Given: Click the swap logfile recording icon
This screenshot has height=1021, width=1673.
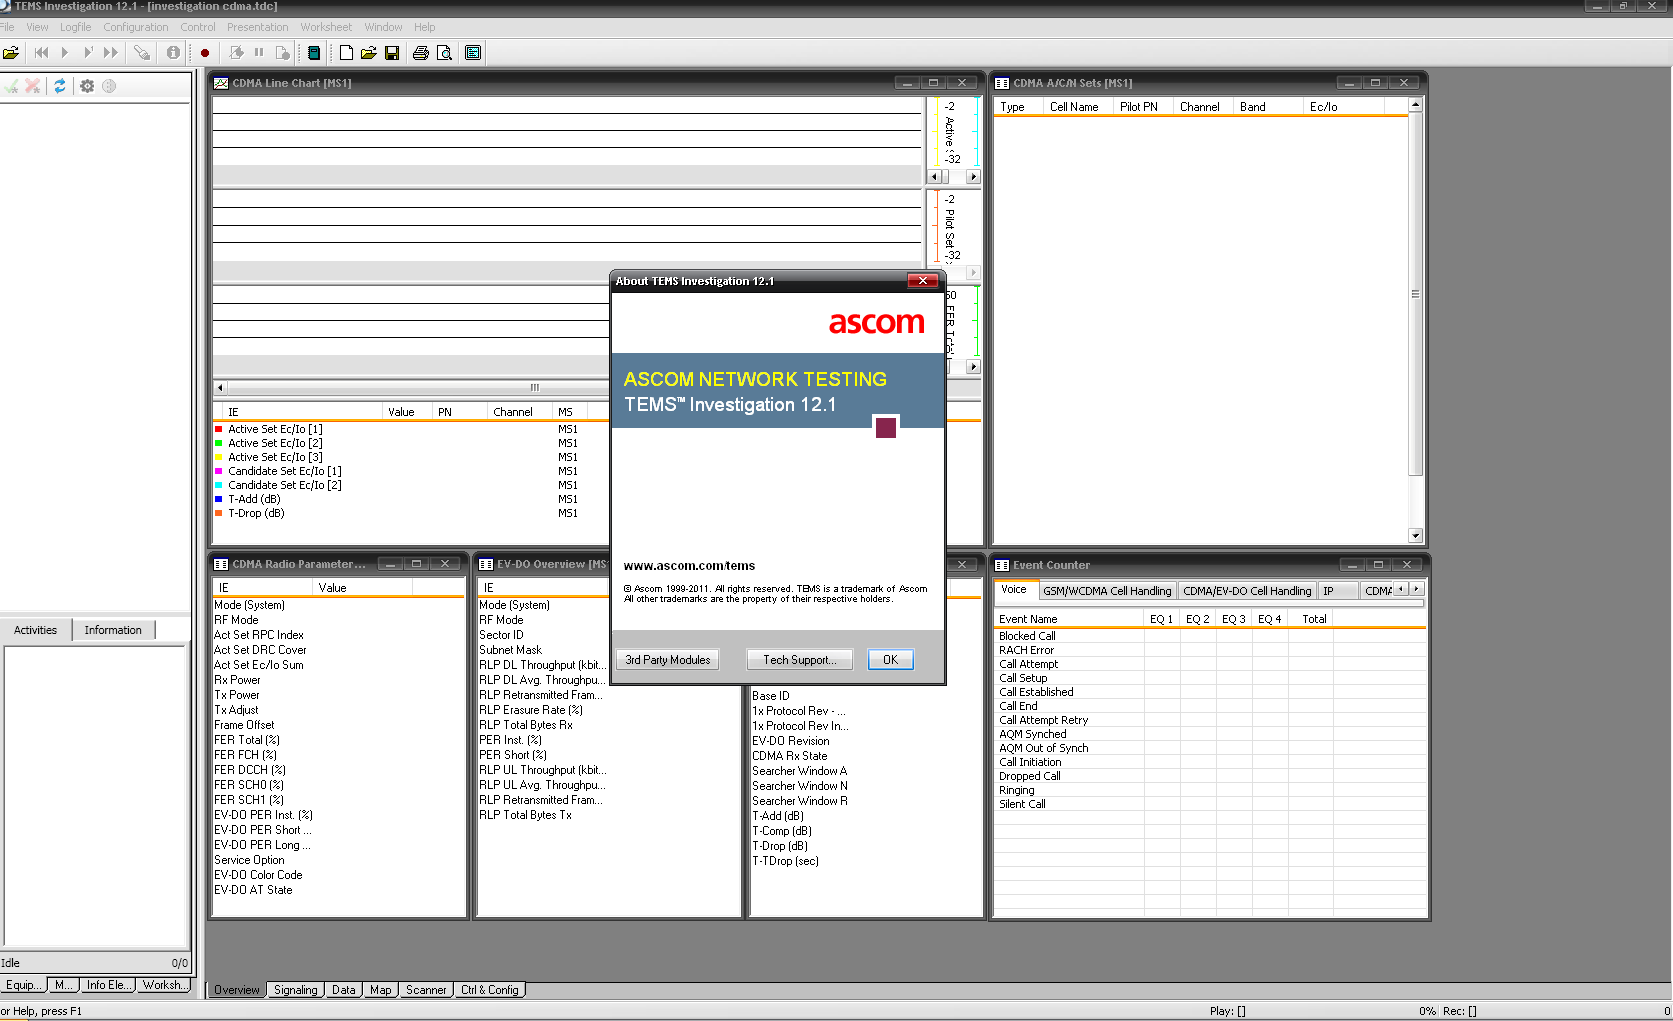Looking at the screenshot, I should [x=283, y=53].
